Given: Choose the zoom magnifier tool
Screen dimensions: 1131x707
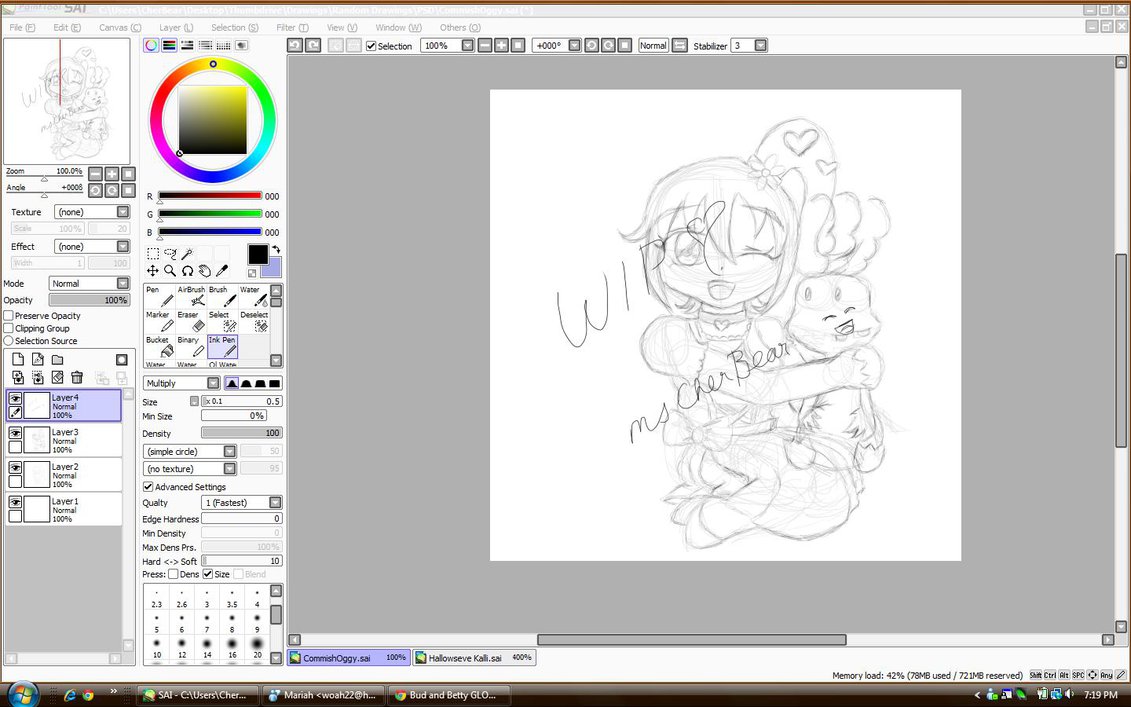Looking at the screenshot, I should pyautogui.click(x=170, y=271).
